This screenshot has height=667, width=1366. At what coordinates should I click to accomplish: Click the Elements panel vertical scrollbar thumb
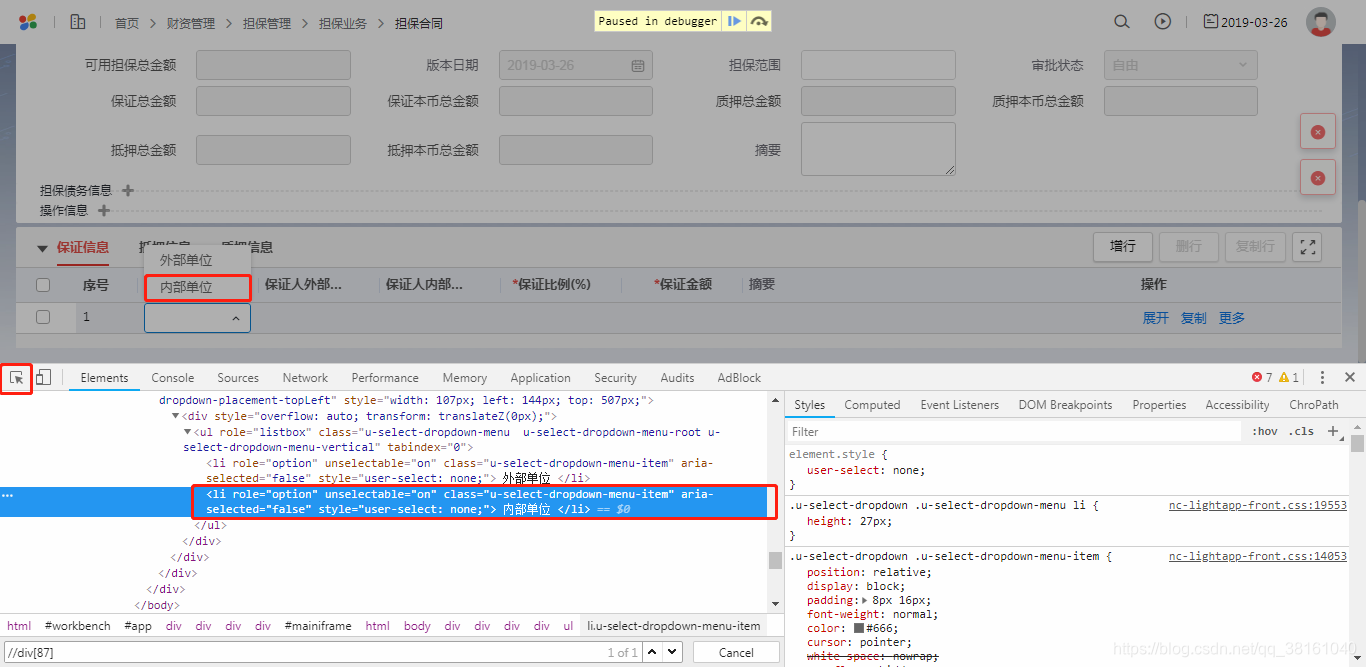coord(775,560)
